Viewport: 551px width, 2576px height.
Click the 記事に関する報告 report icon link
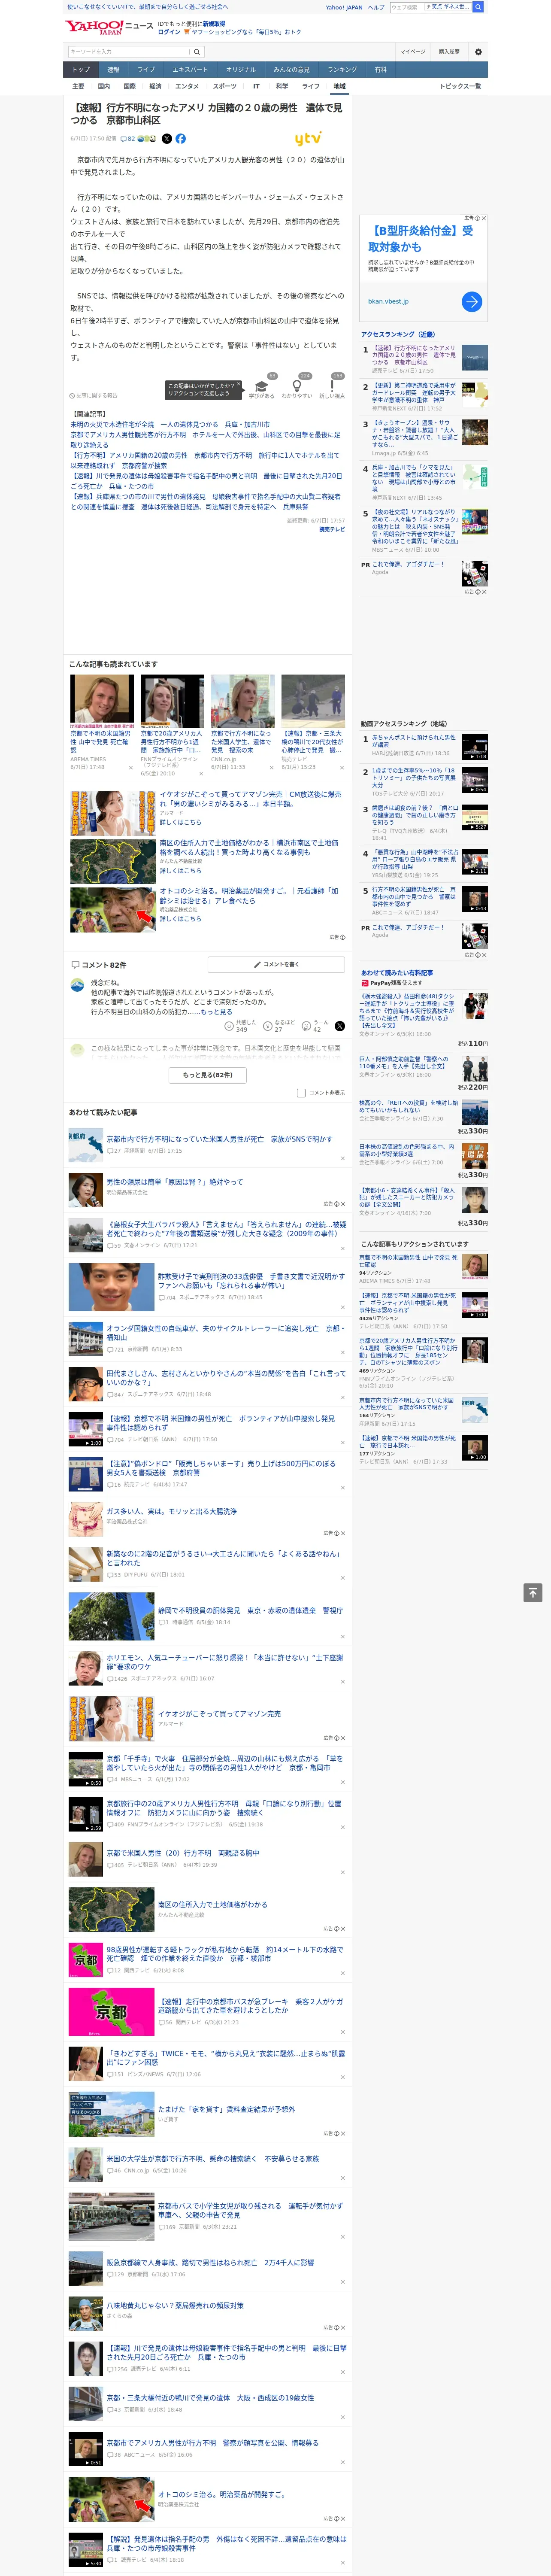coord(93,395)
